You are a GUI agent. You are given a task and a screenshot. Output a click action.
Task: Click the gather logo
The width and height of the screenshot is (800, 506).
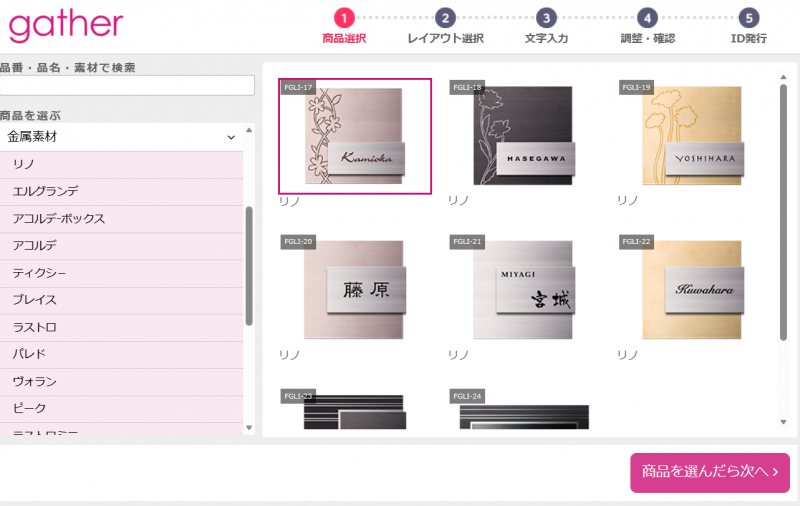[x=66, y=25]
